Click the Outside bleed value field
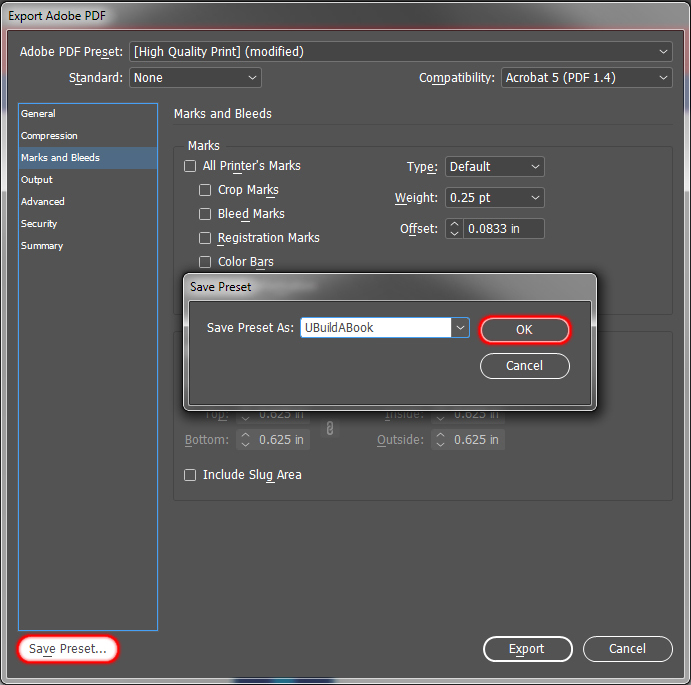 click(x=477, y=440)
